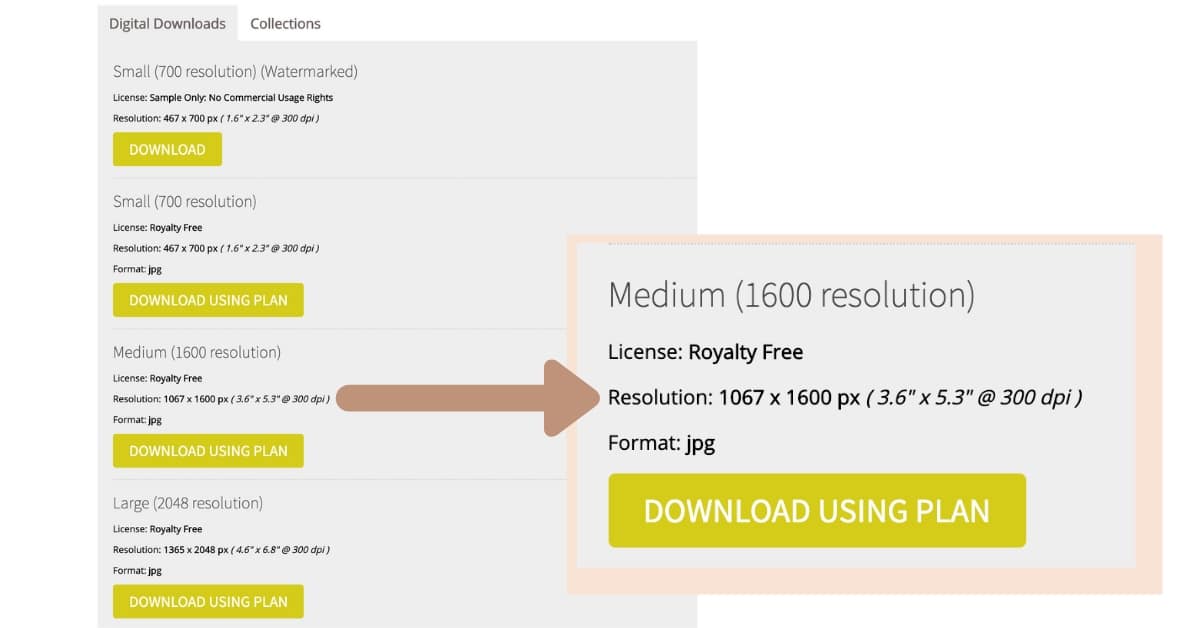Click the enlarged Medium (1600 resolution) heading
1200x628 pixels.
791,295
